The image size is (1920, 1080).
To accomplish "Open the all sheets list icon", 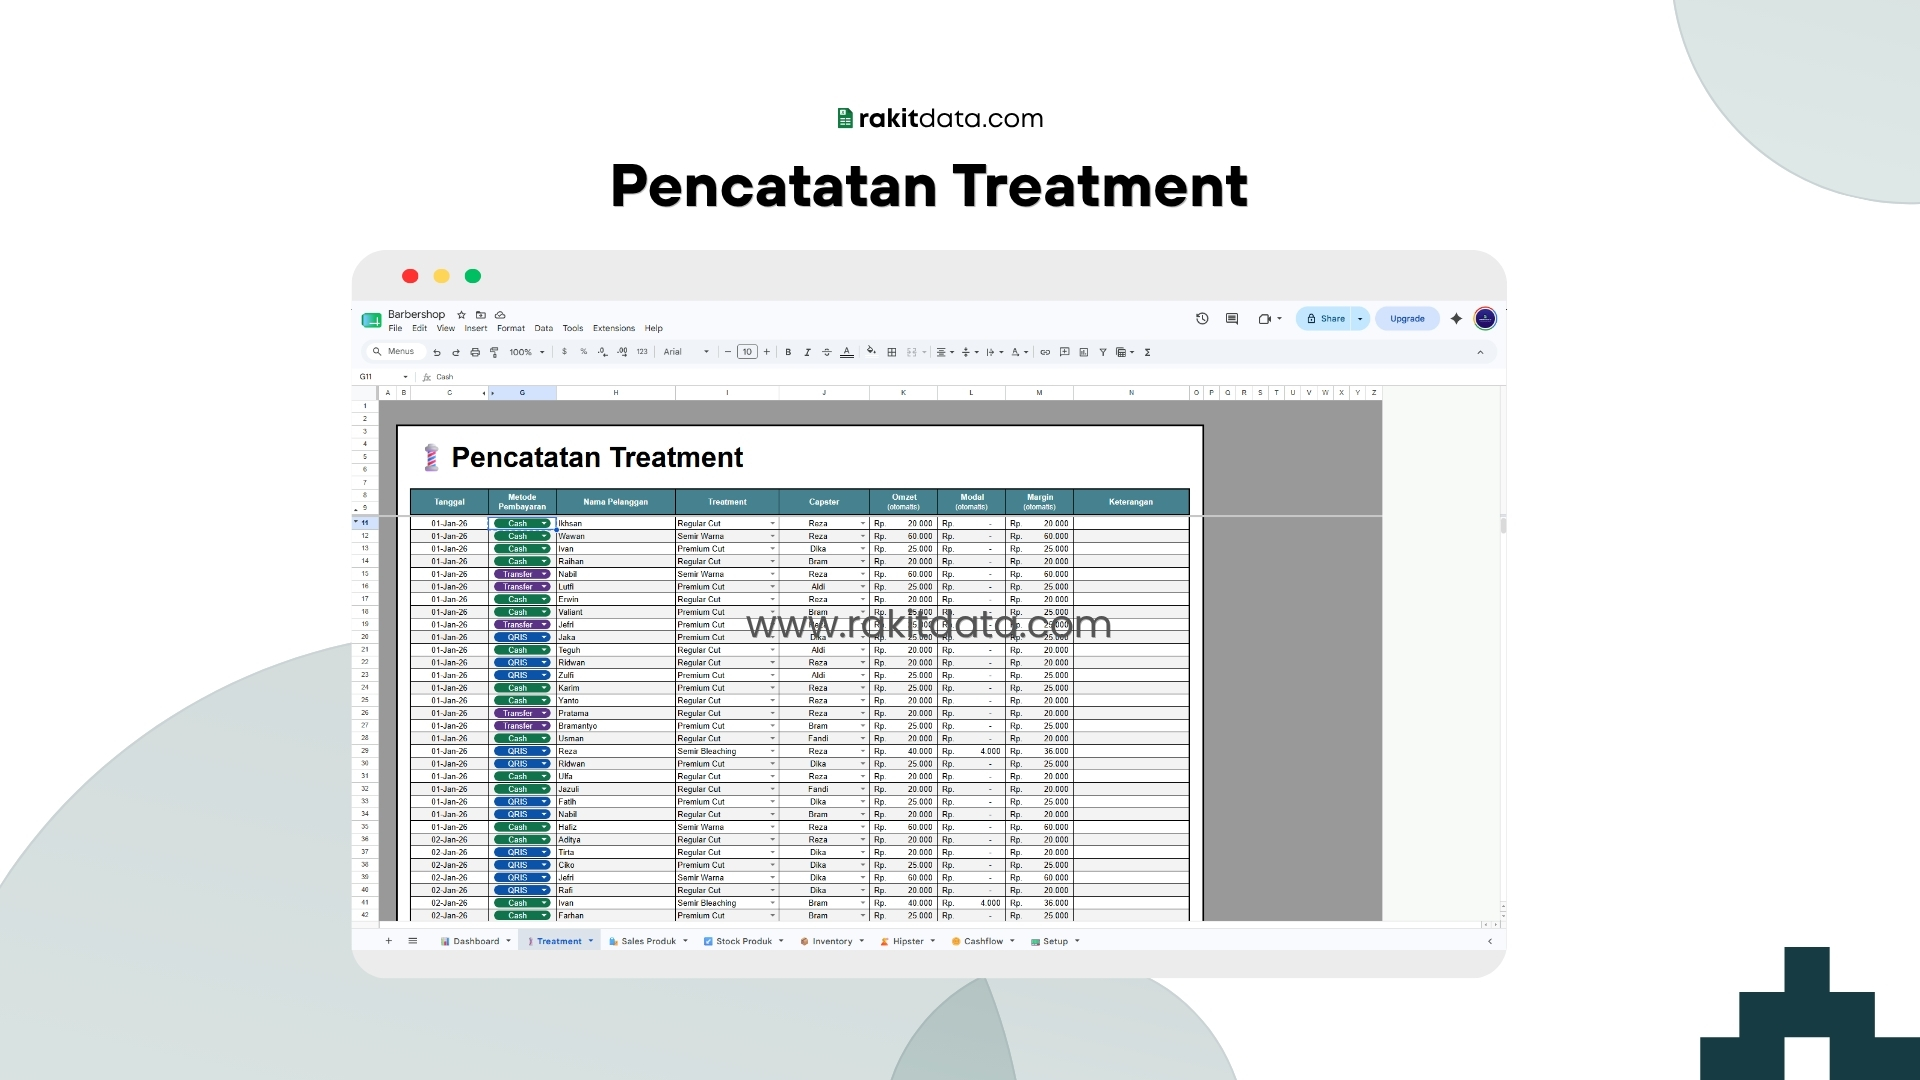I will 413,941.
